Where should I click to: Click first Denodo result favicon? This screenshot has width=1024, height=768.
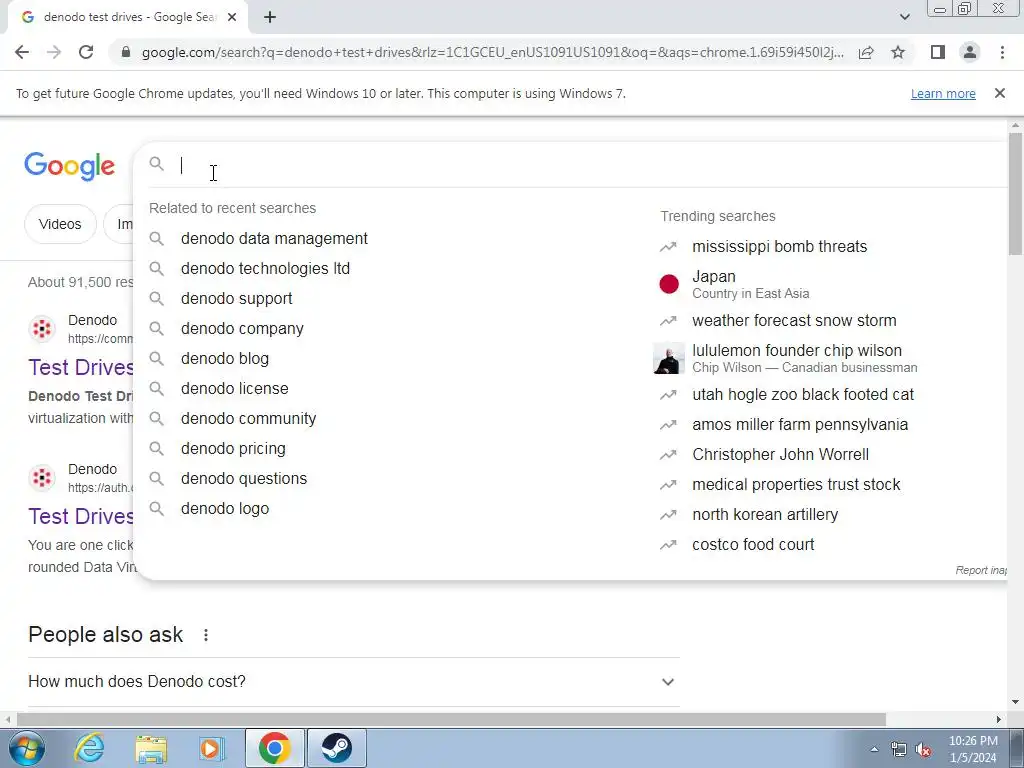point(42,328)
